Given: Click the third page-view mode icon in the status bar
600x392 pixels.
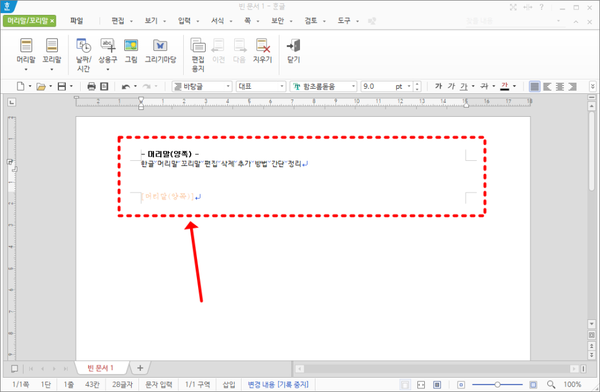Looking at the screenshot, I should coord(437,384).
